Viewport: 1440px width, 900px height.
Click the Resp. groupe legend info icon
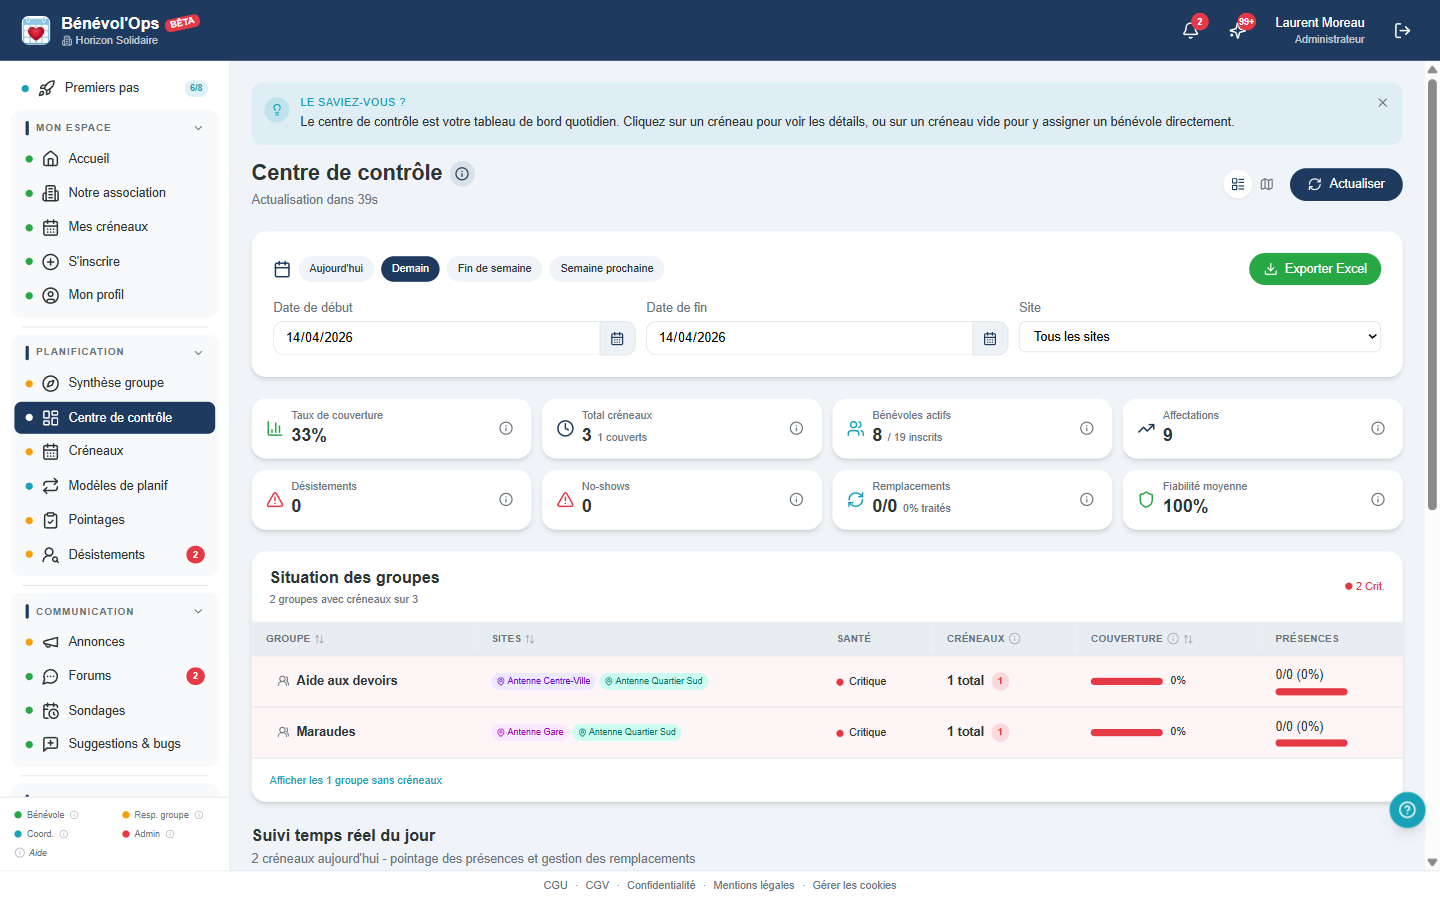pos(199,815)
